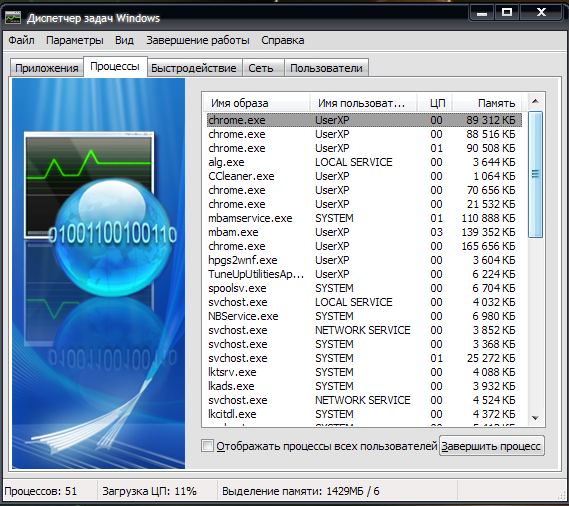Select the alg.exe process
This screenshot has width=569, height=506.
364,162
